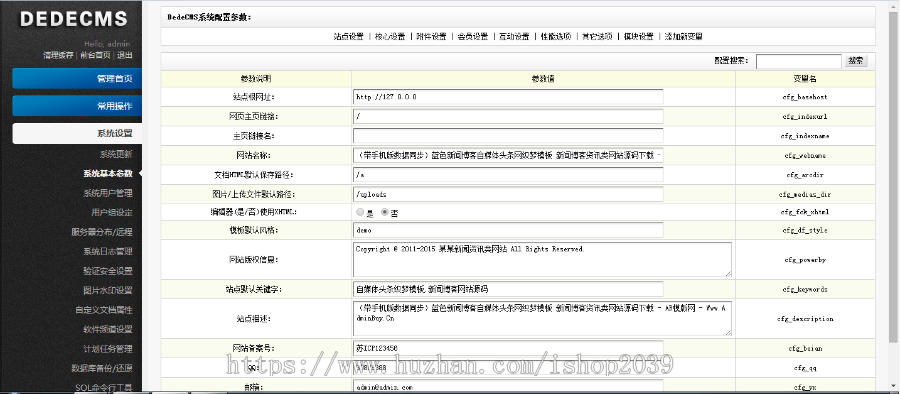Open the 附件设置 settings tab

coord(431,36)
